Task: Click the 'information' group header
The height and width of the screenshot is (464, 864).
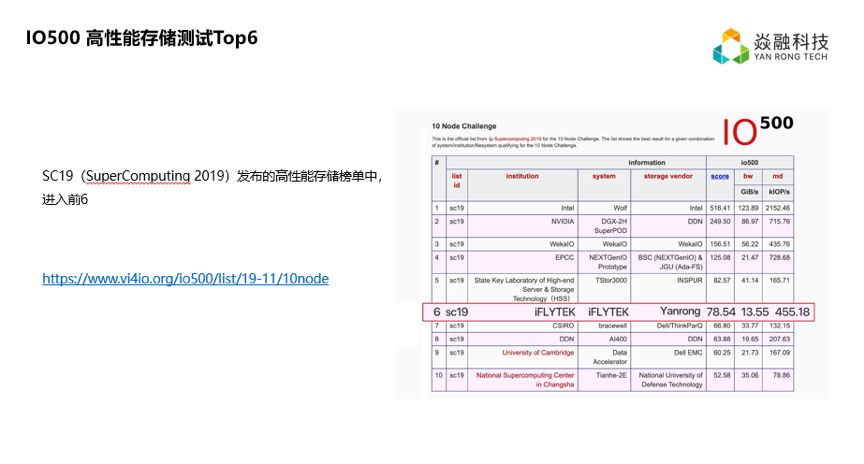Action: coord(646,163)
